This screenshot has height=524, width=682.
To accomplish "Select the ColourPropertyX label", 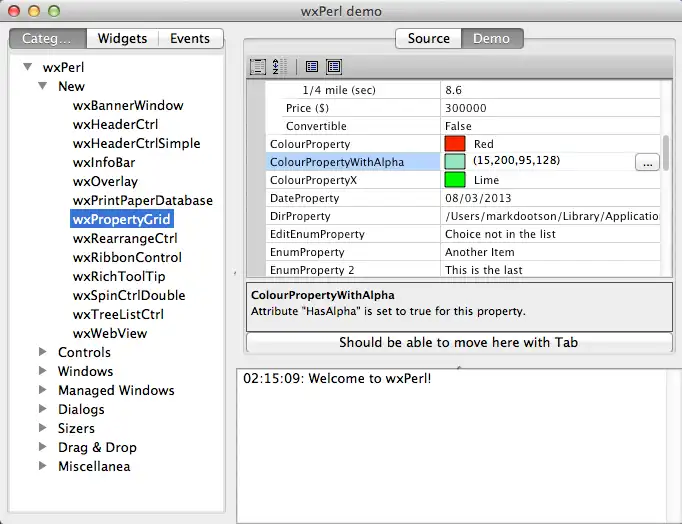I will click(x=313, y=180).
